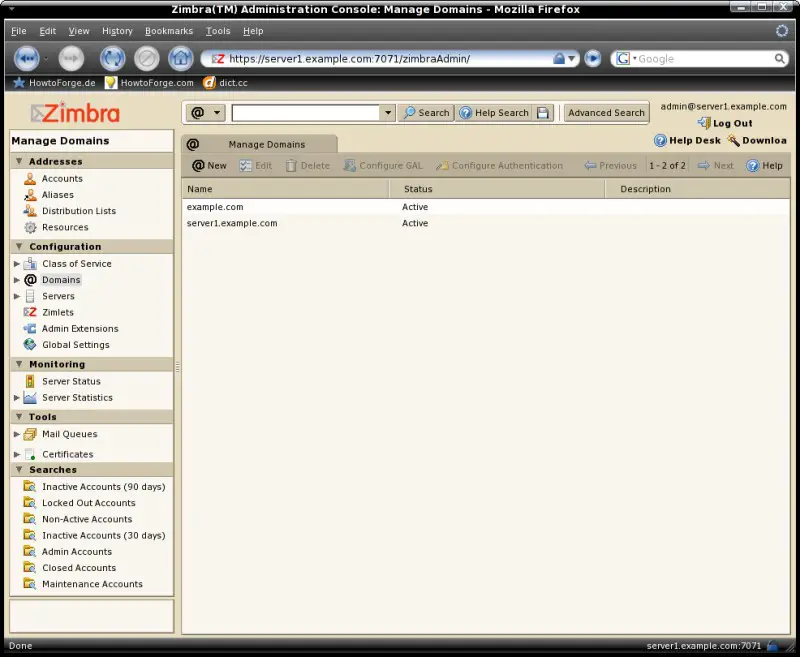Switch to the Manage Domains tab

(259, 144)
